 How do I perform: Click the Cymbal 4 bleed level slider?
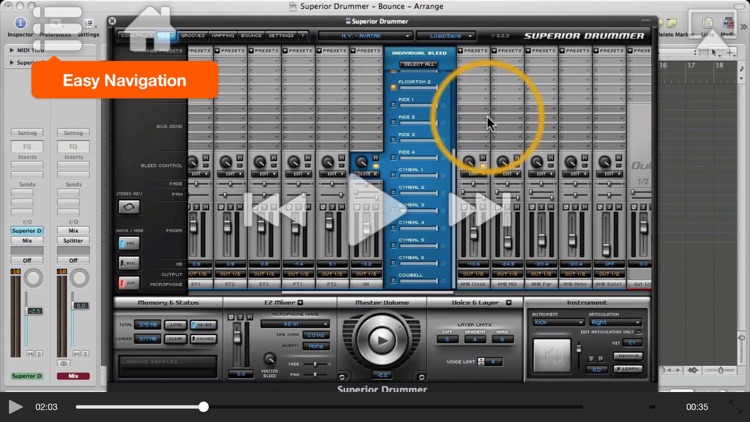tap(419, 228)
